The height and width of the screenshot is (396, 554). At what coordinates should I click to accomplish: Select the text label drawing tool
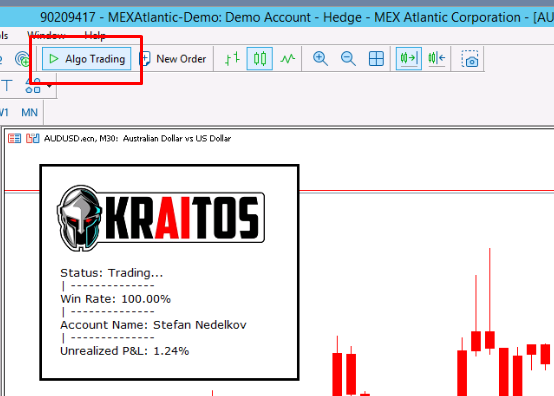pos(7,86)
